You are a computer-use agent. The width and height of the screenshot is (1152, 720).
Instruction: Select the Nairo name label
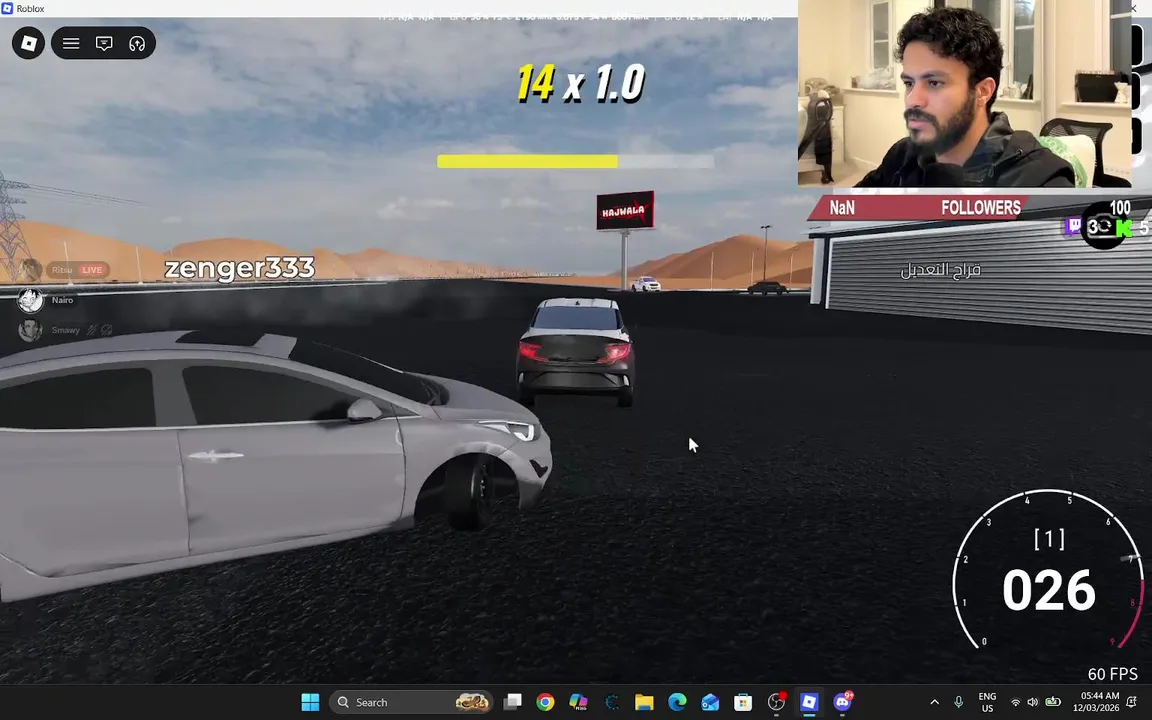[x=62, y=300]
